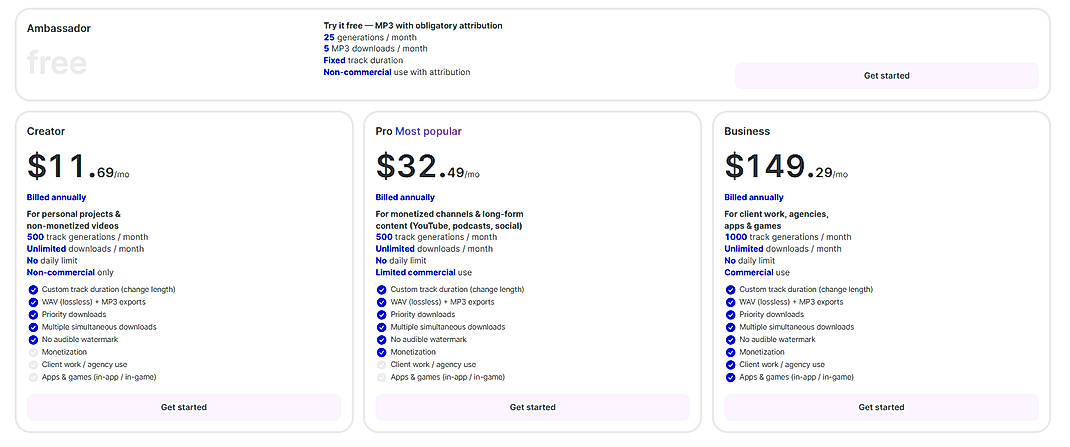The height and width of the screenshot is (447, 1070).
Task: Click the $11.69/mo Creator price
Action: (78, 166)
